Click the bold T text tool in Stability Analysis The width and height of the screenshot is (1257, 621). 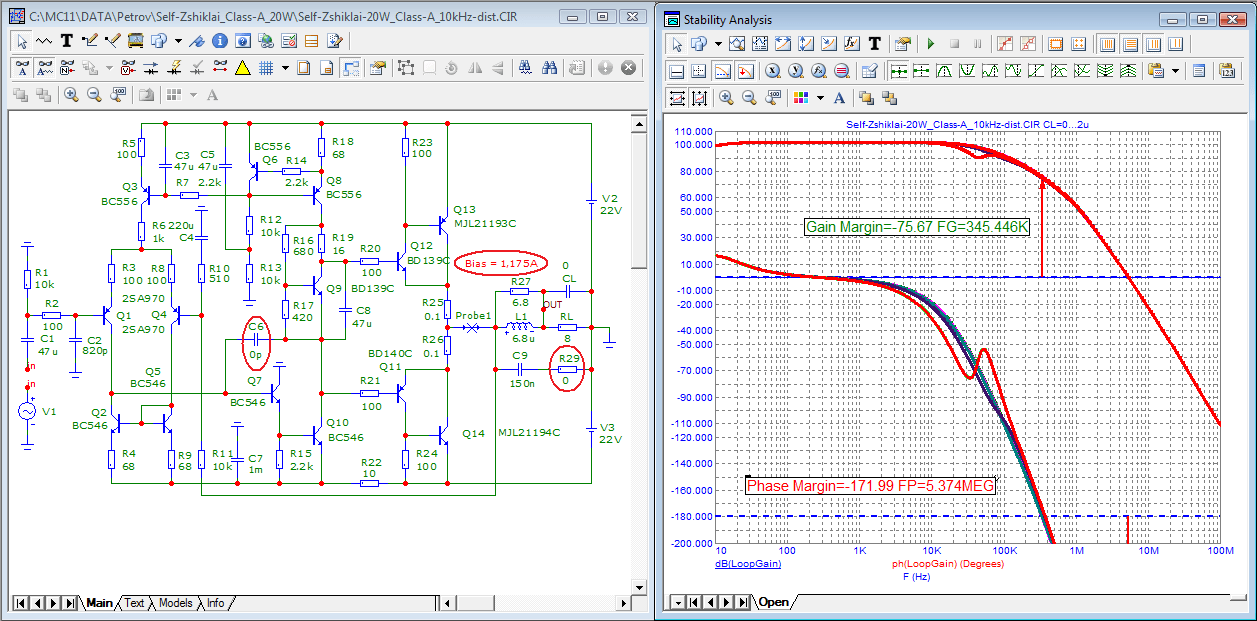pos(875,43)
